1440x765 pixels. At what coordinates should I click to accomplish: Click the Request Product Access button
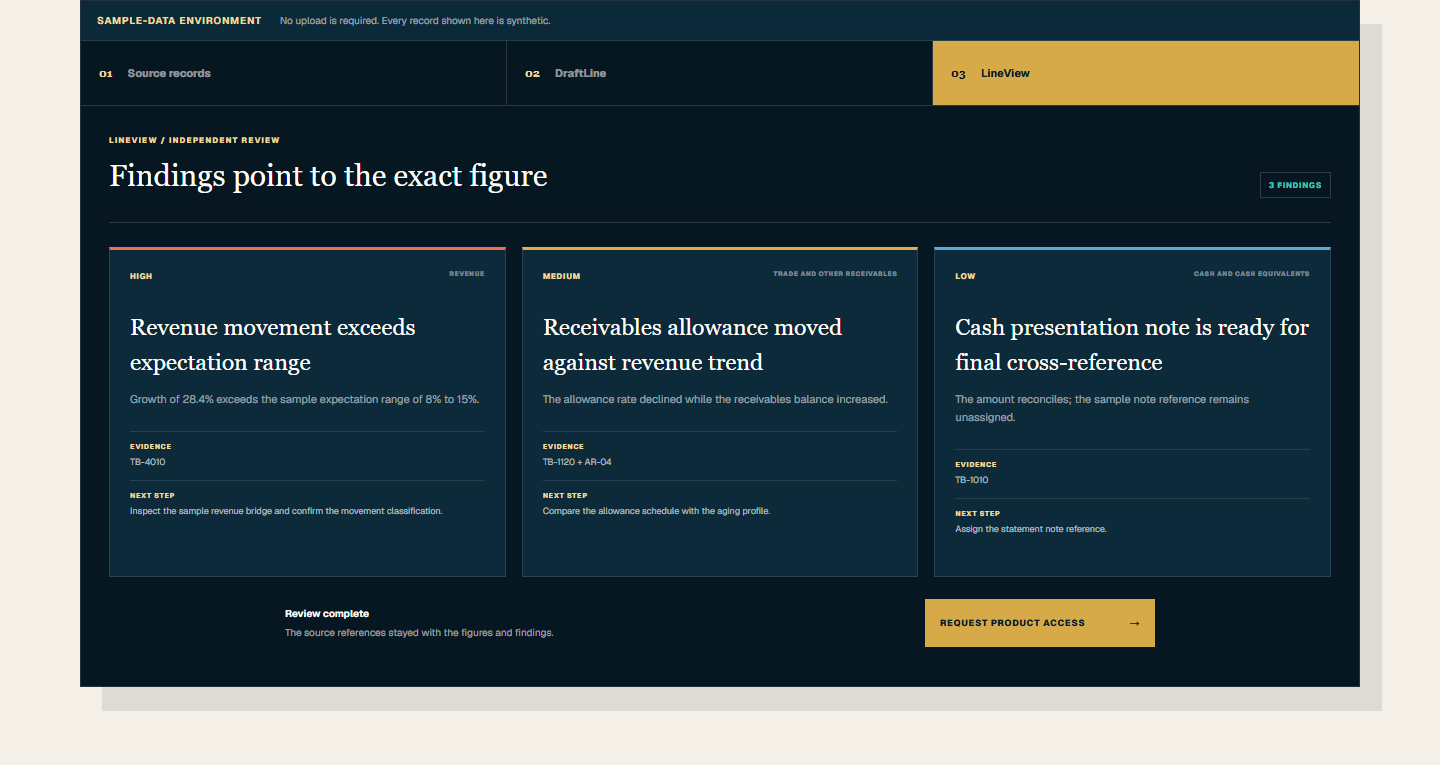tap(1040, 623)
